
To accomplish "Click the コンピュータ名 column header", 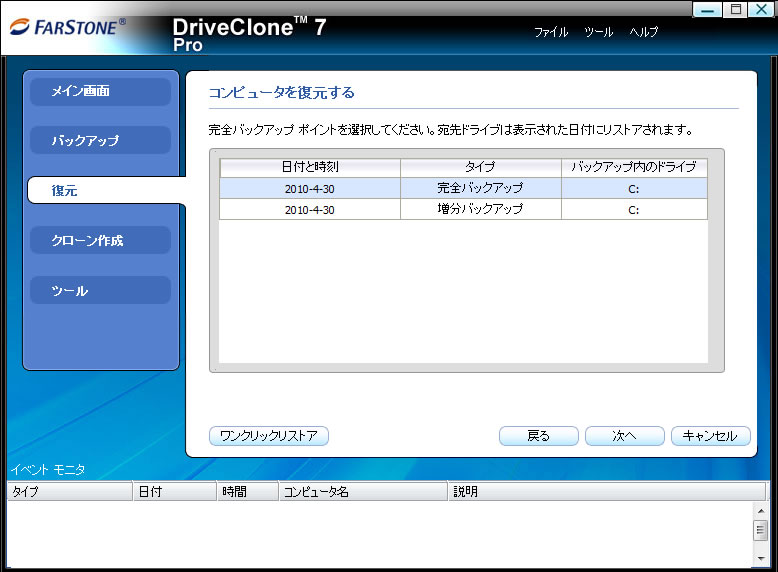I will coord(363,492).
